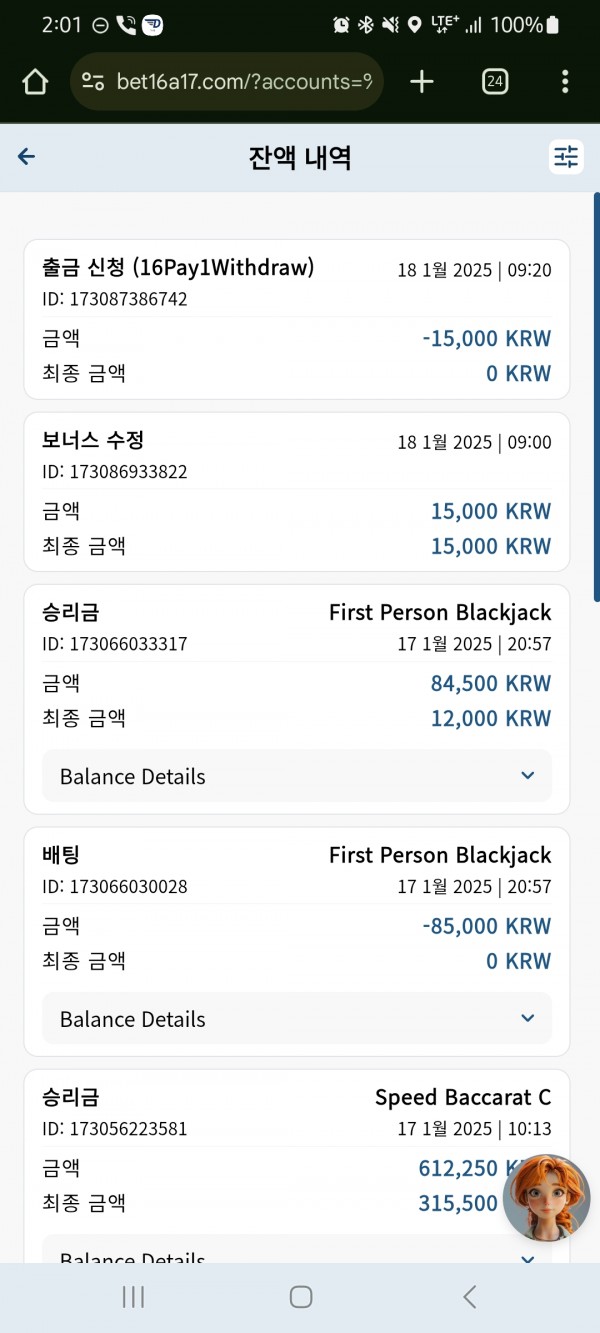Expand Balance Details under Speed Baccarat C
600x1333 pixels.
[x=297, y=1252]
